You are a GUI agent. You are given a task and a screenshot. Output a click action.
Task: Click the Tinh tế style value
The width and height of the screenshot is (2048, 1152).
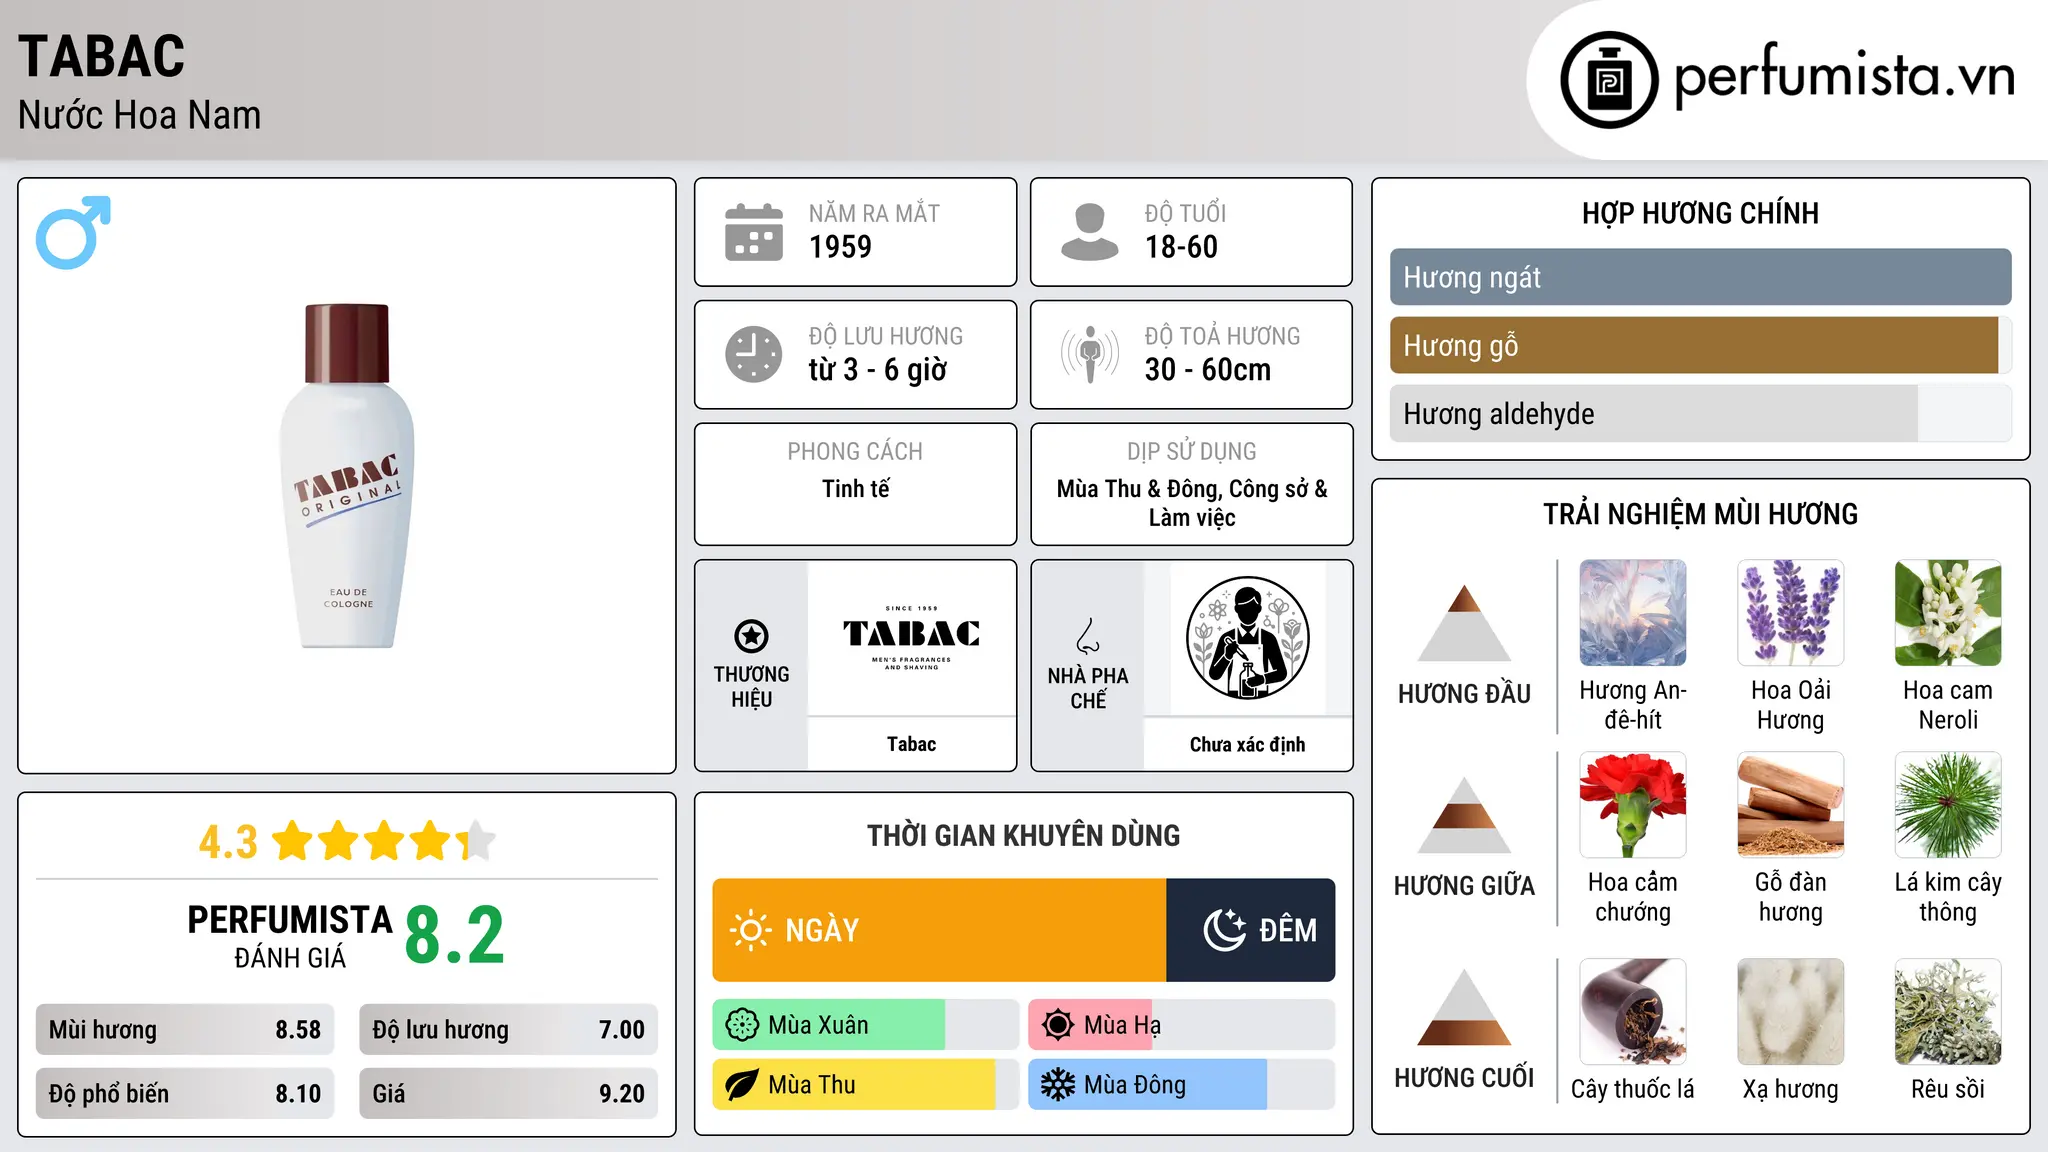tap(855, 488)
